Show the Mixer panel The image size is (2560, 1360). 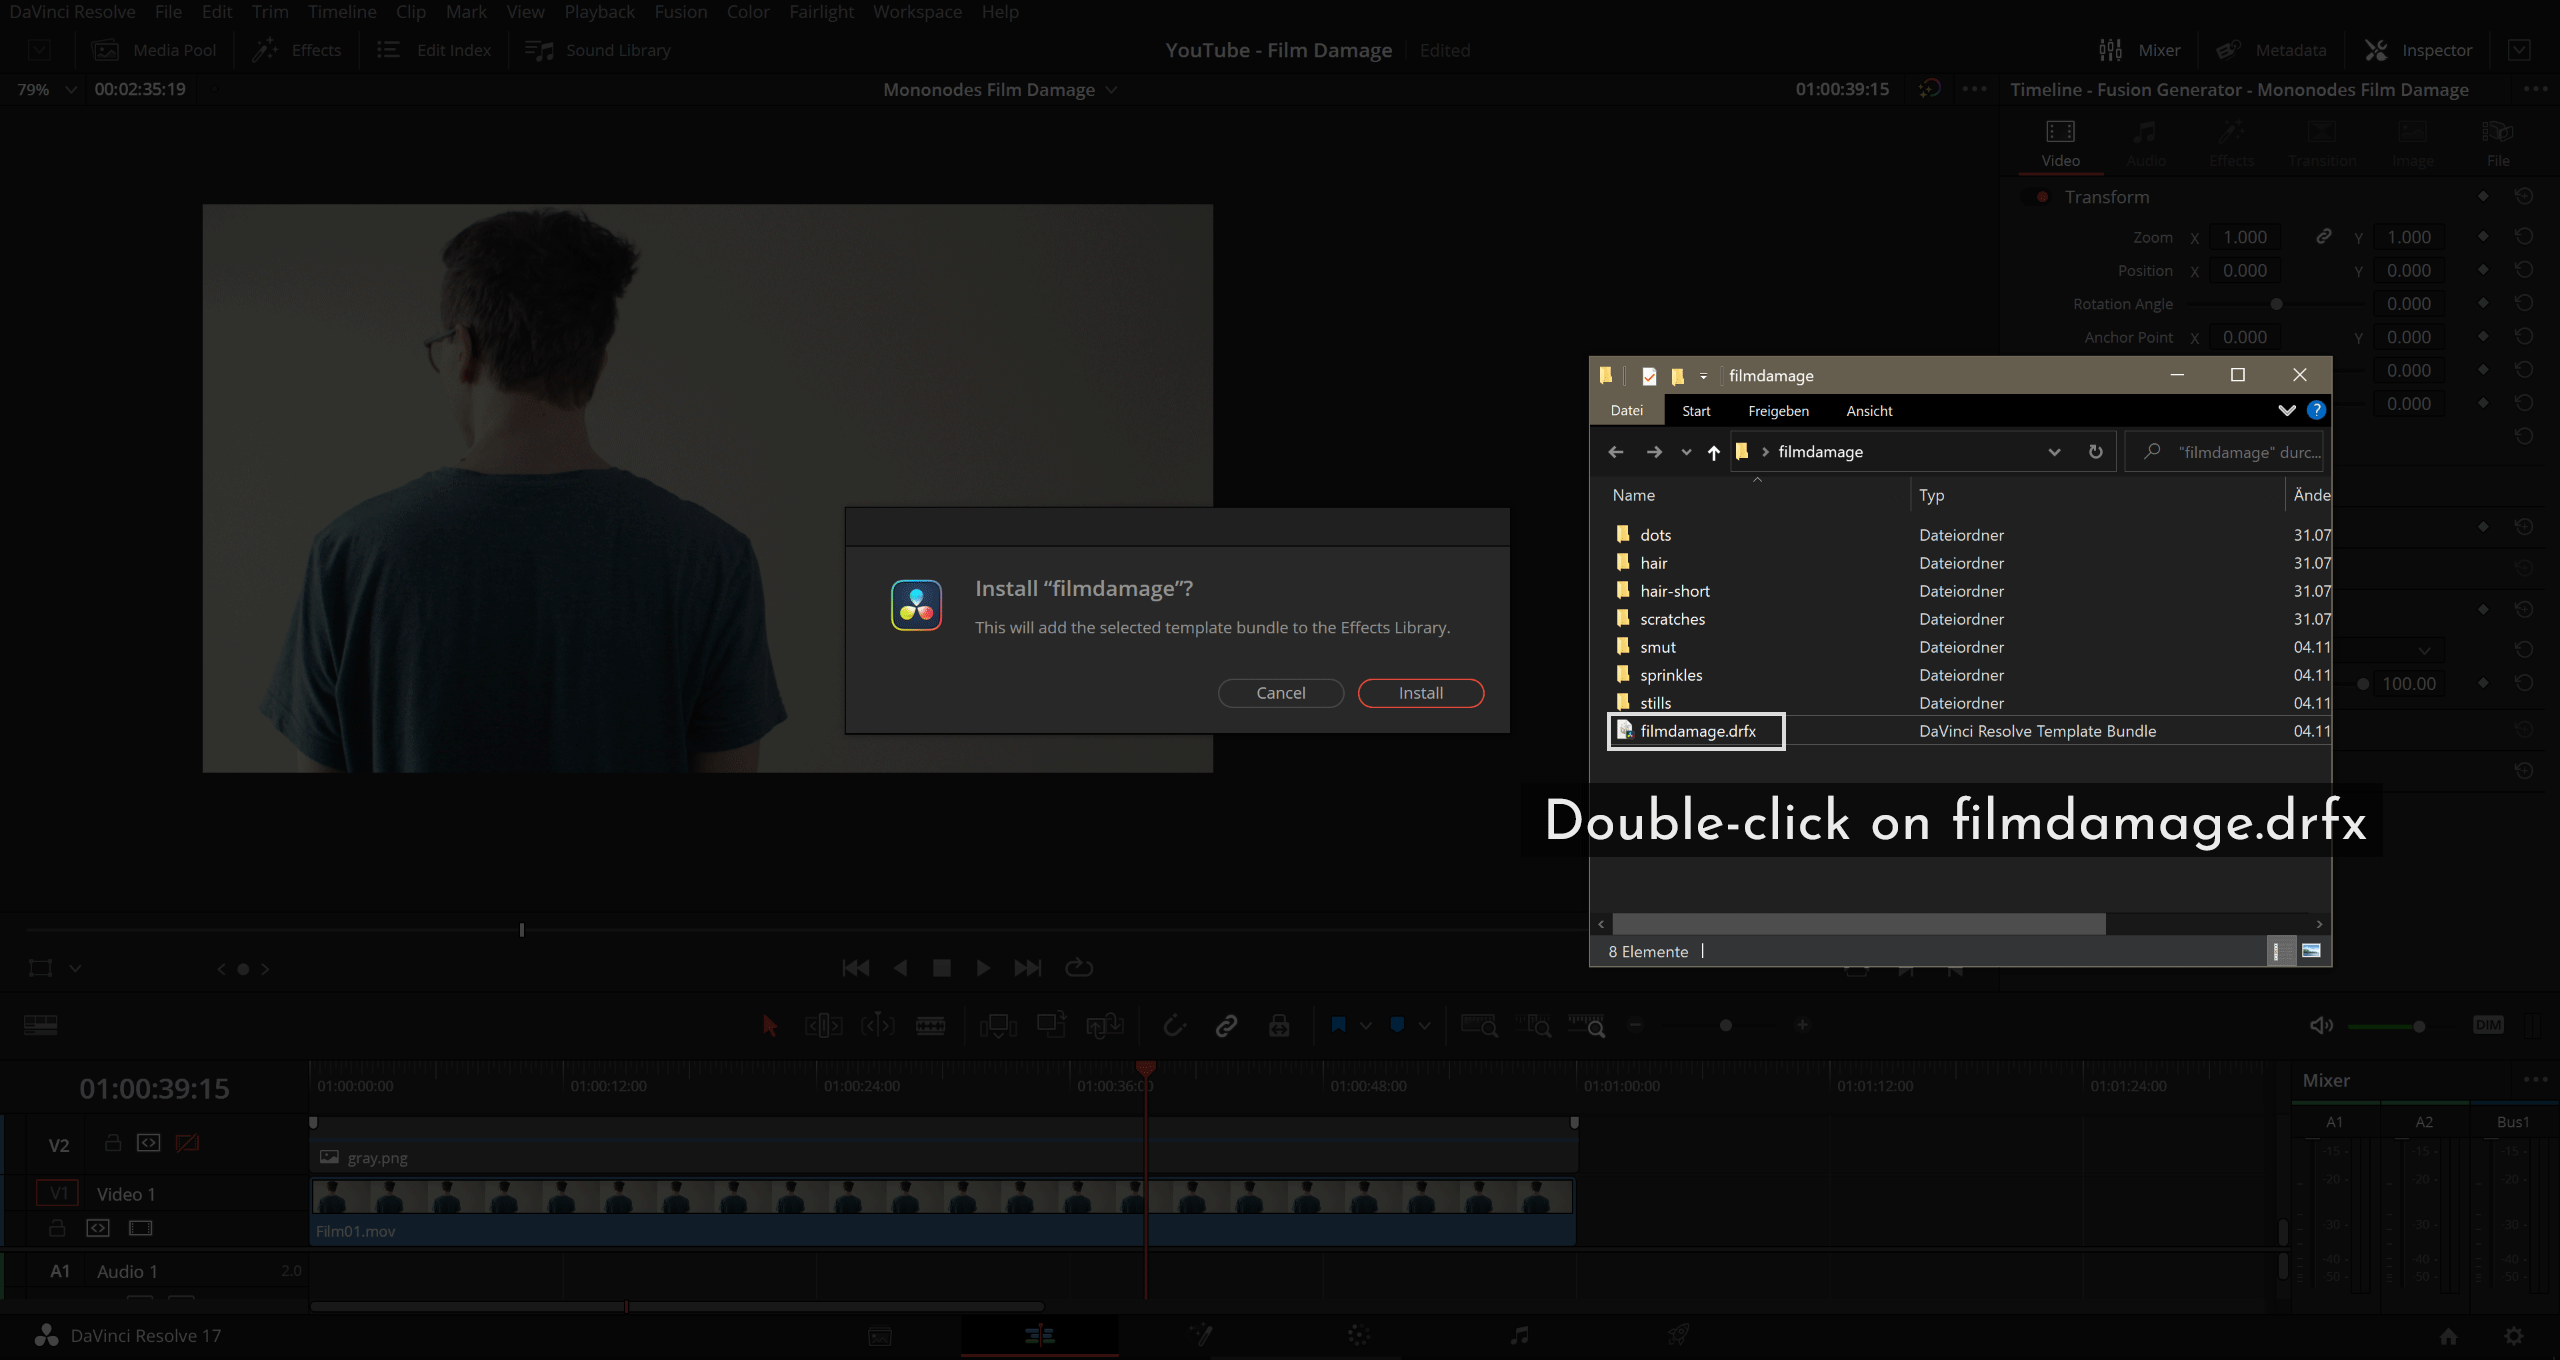[2139, 50]
